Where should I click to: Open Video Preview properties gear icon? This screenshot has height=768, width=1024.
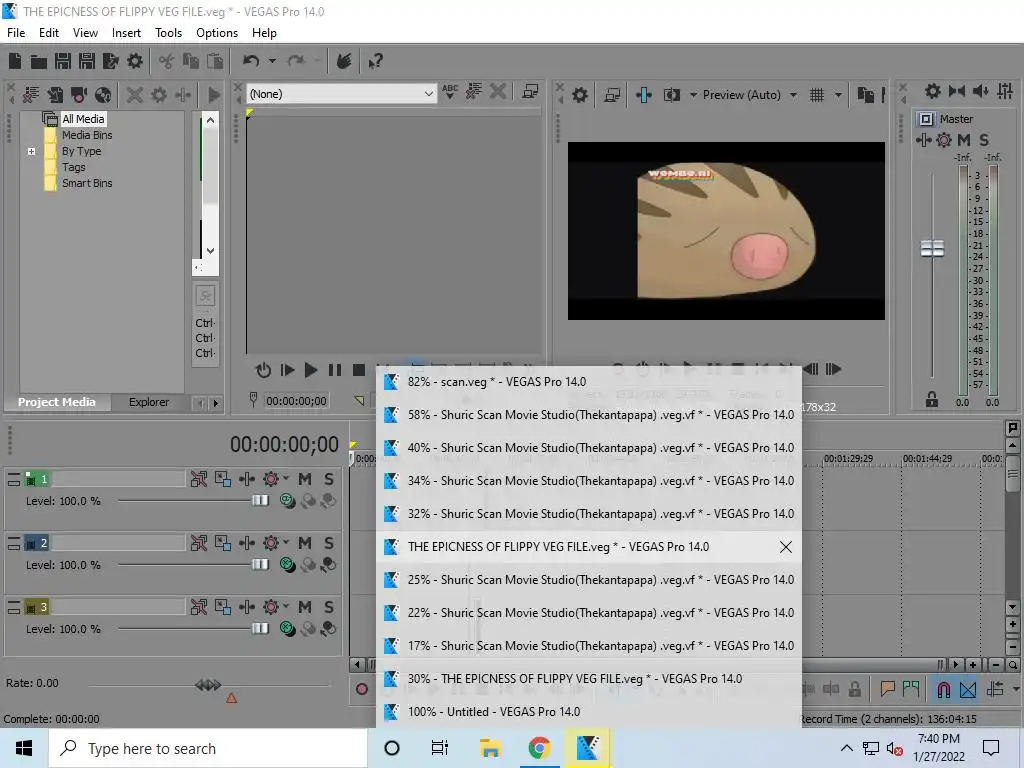point(579,95)
